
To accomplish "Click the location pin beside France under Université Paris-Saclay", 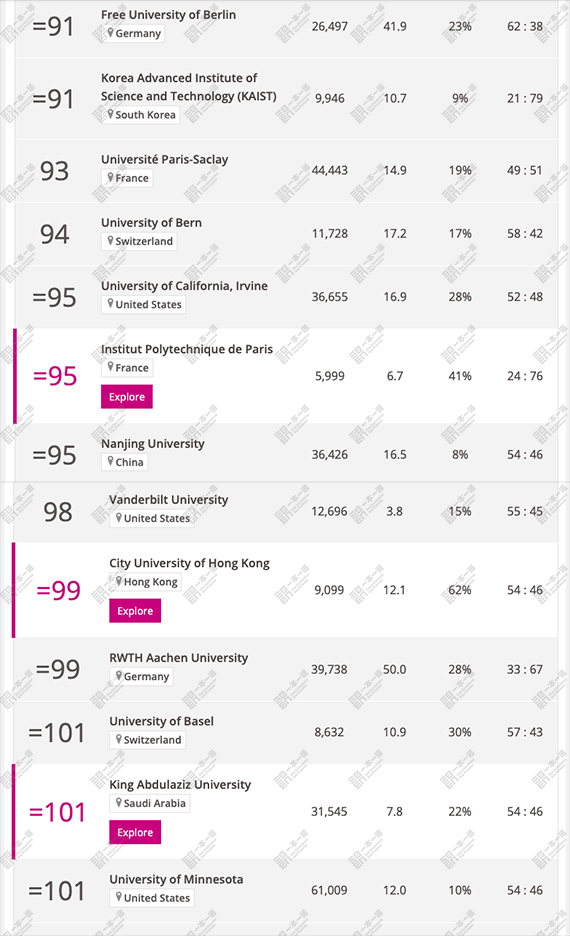I will 110,177.
